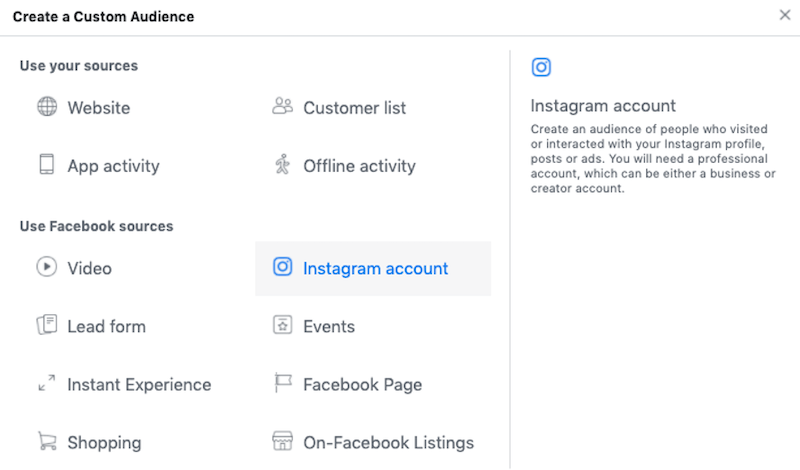
Task: Close the Create a Custom Audience dialog
Action: pyautogui.click(x=784, y=16)
